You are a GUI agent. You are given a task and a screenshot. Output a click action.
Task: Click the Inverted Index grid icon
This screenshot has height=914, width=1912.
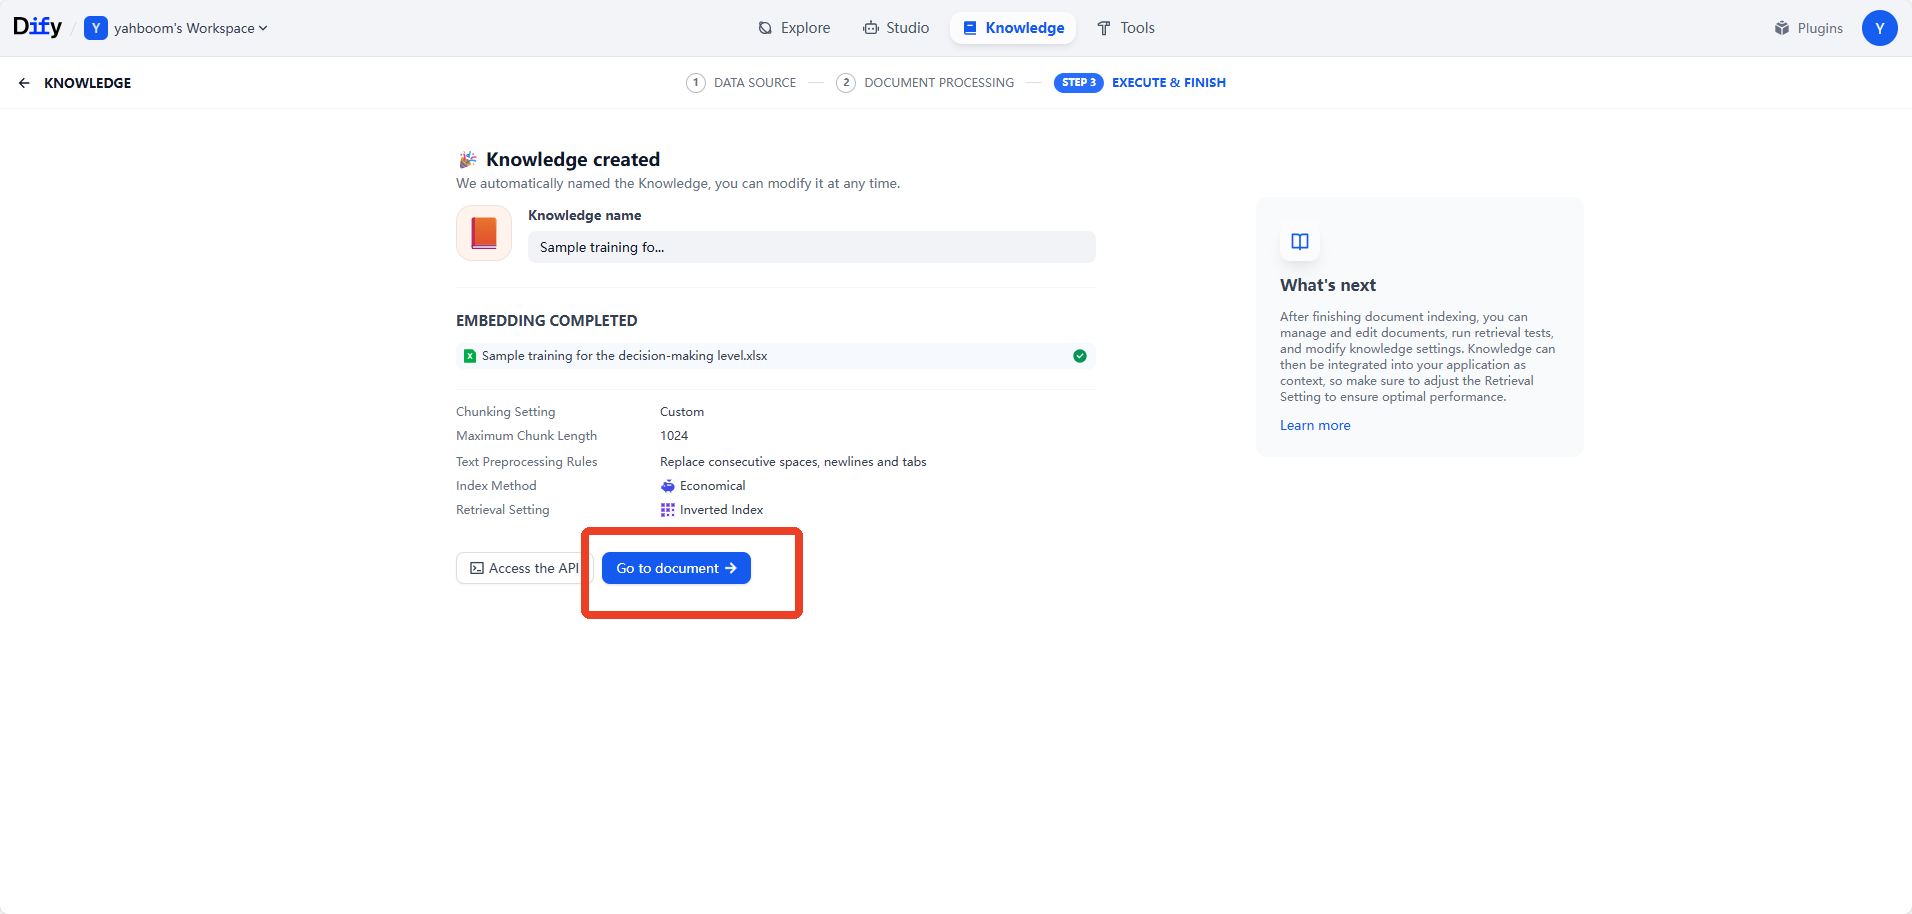coord(668,510)
